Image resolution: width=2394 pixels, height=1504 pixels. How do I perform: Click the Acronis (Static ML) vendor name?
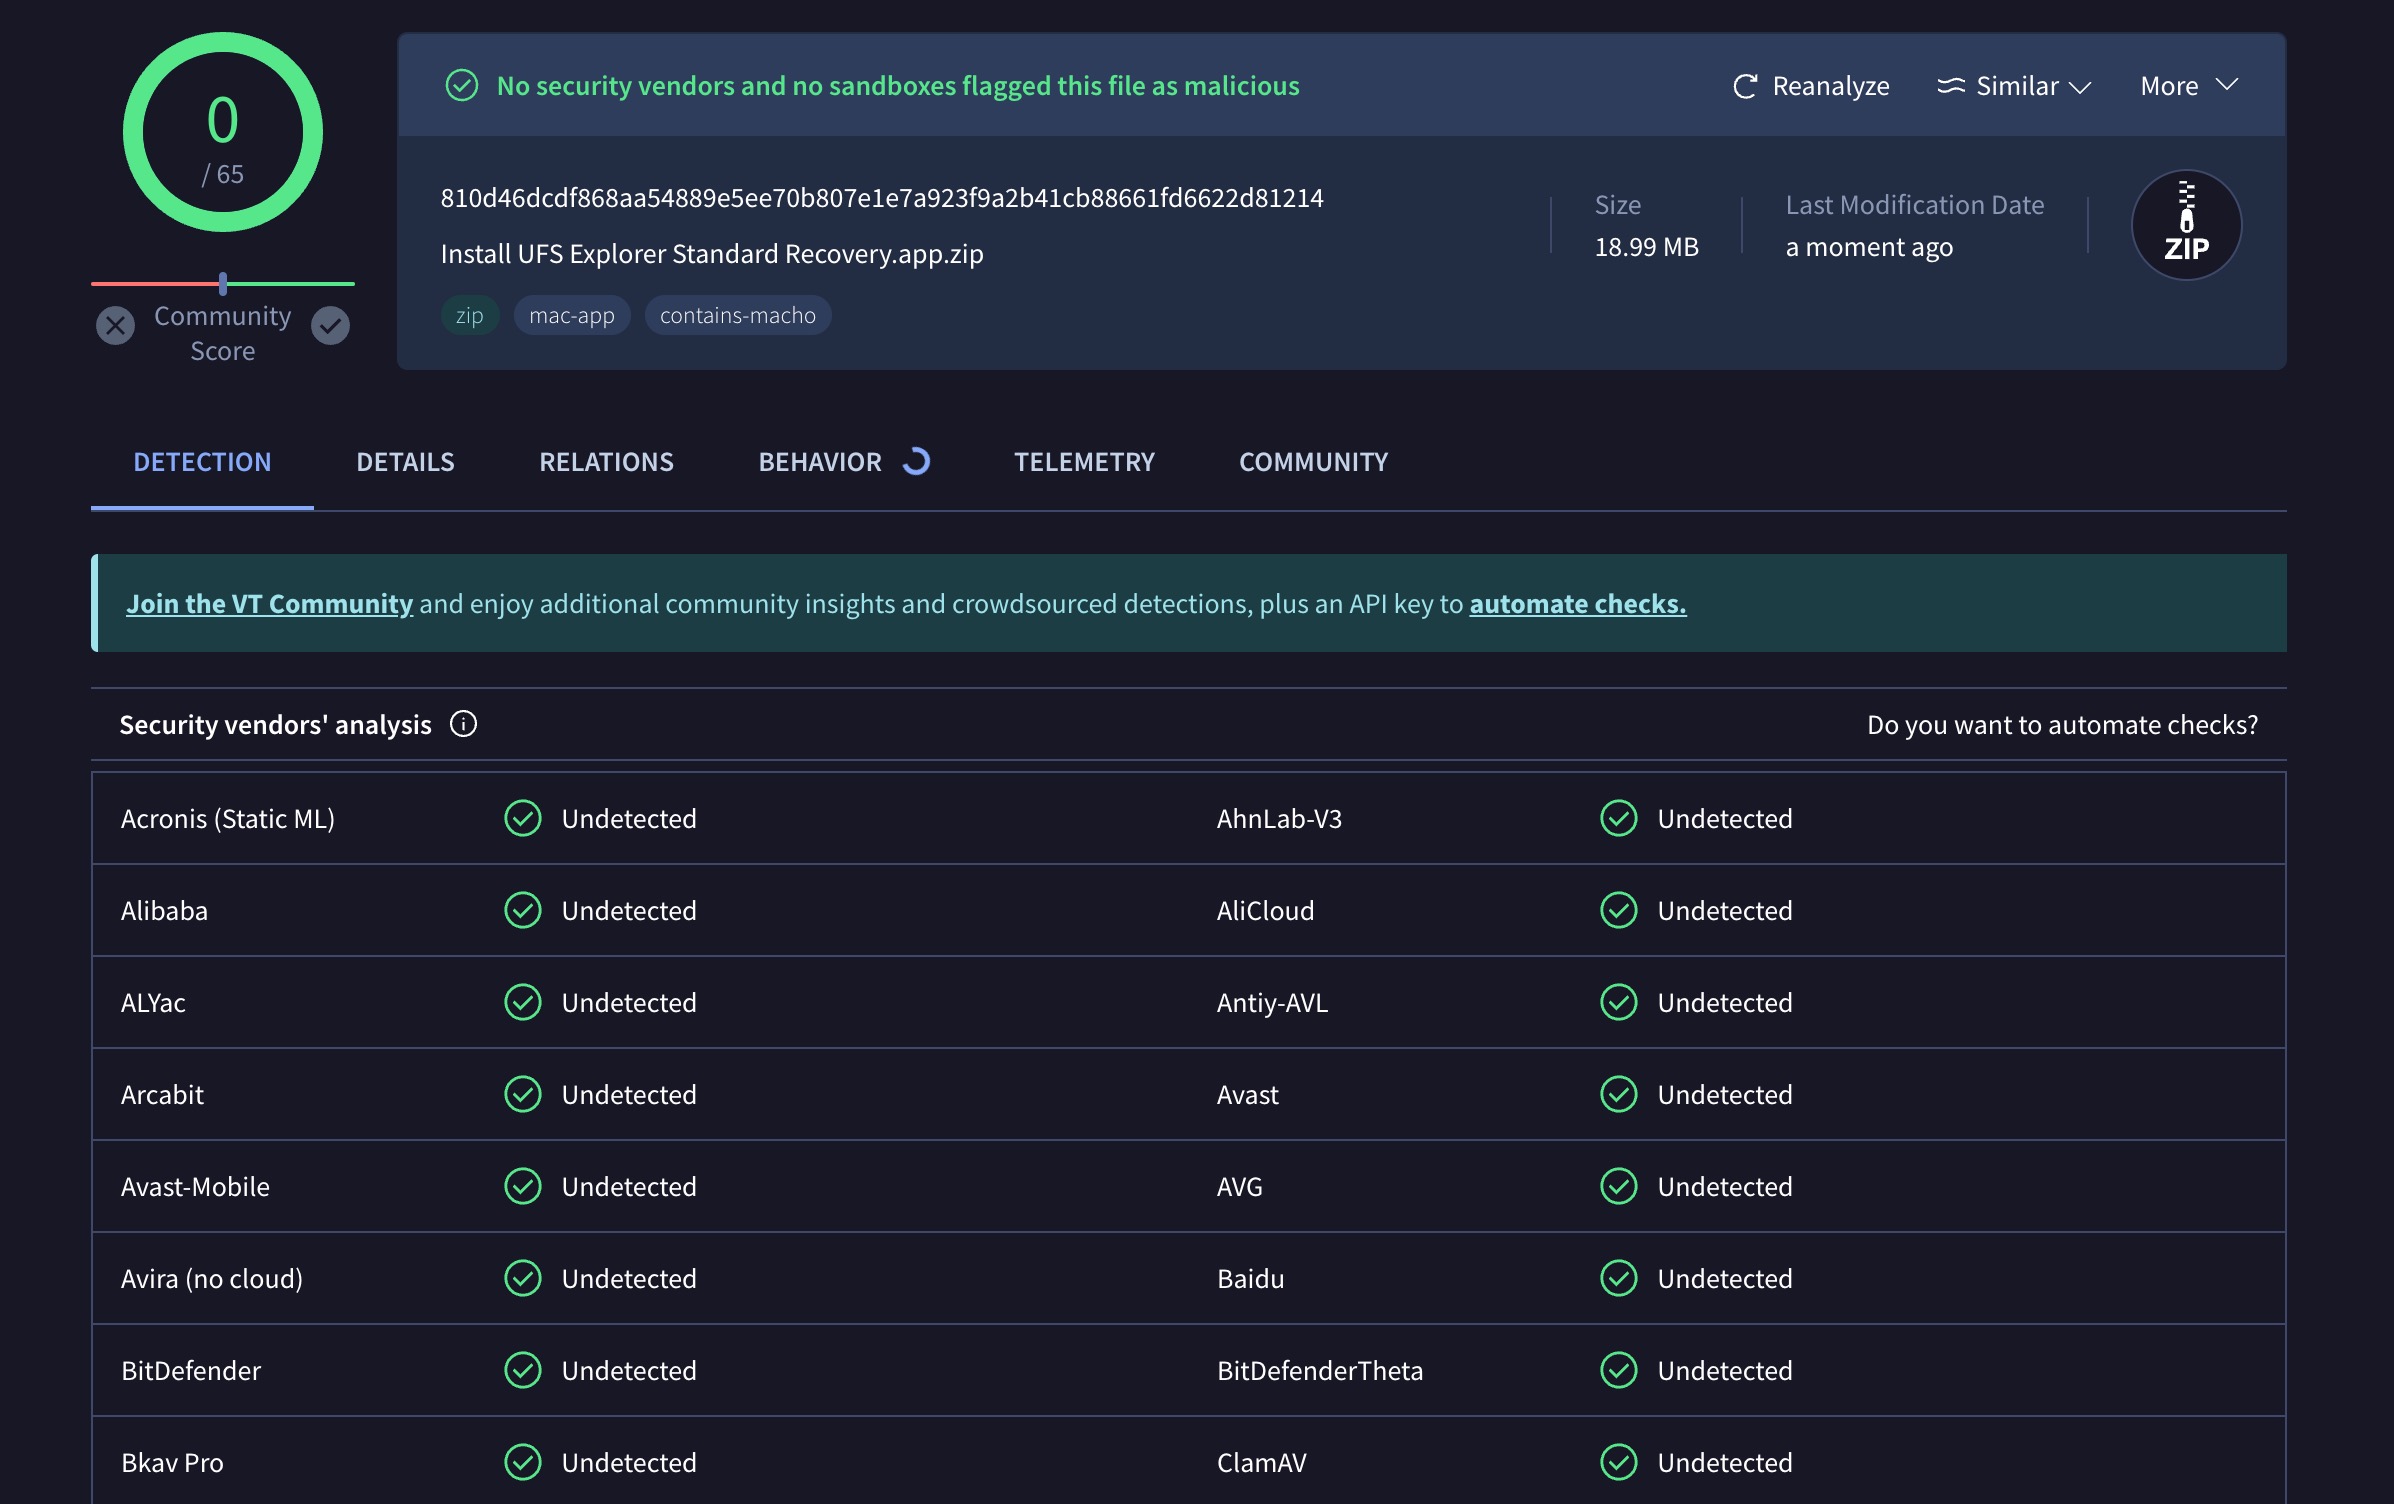click(227, 818)
